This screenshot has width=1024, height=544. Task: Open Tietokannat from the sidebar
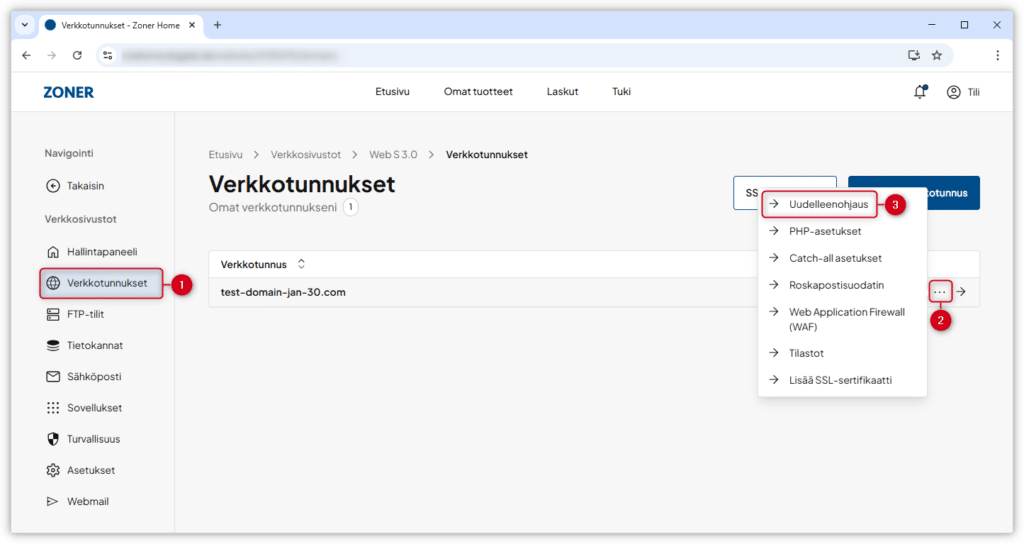pyautogui.click(x=94, y=345)
